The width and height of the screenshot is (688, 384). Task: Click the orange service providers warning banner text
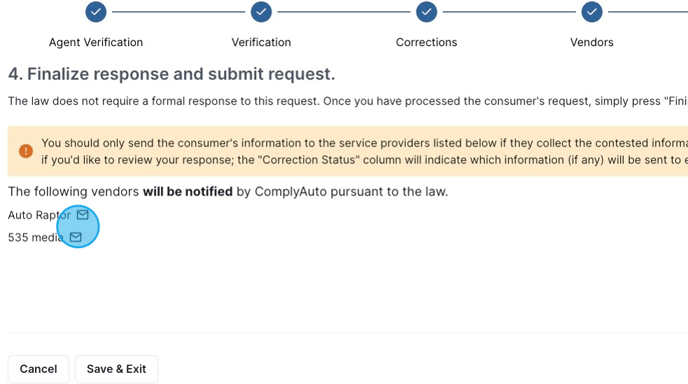[365, 151]
